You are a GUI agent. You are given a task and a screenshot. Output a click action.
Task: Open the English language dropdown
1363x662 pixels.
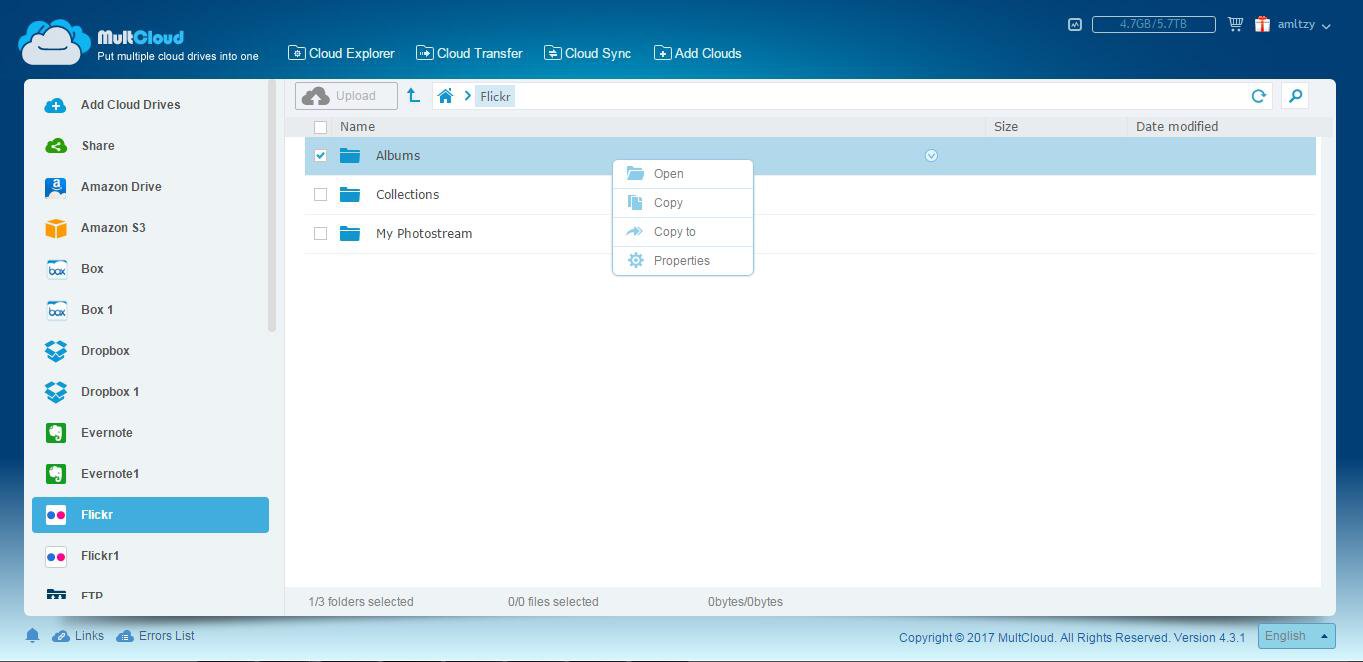(1296, 636)
